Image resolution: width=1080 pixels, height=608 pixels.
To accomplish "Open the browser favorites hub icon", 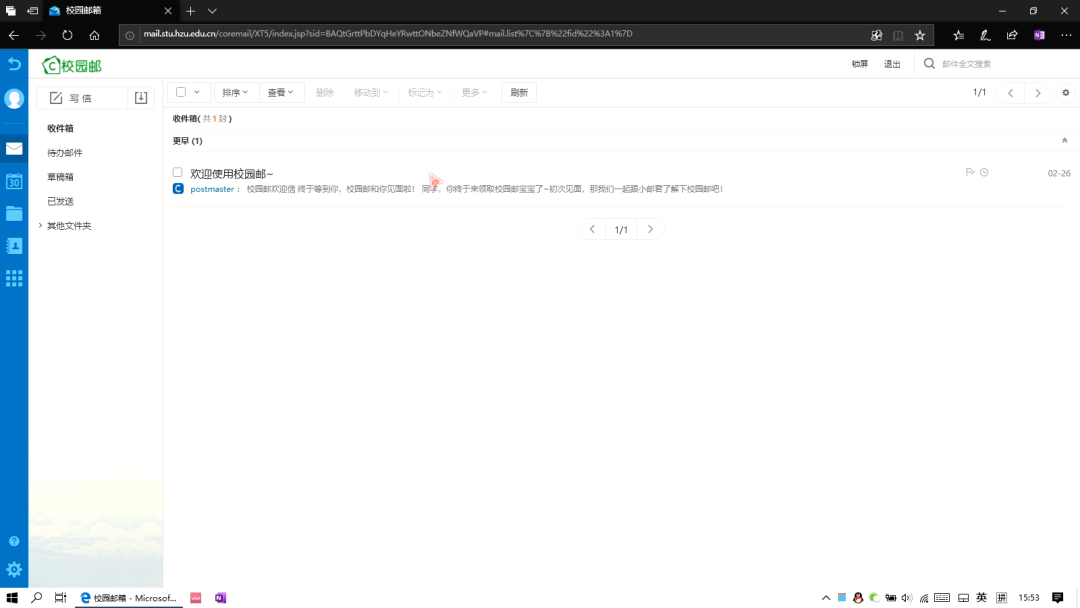I will click(x=958, y=35).
